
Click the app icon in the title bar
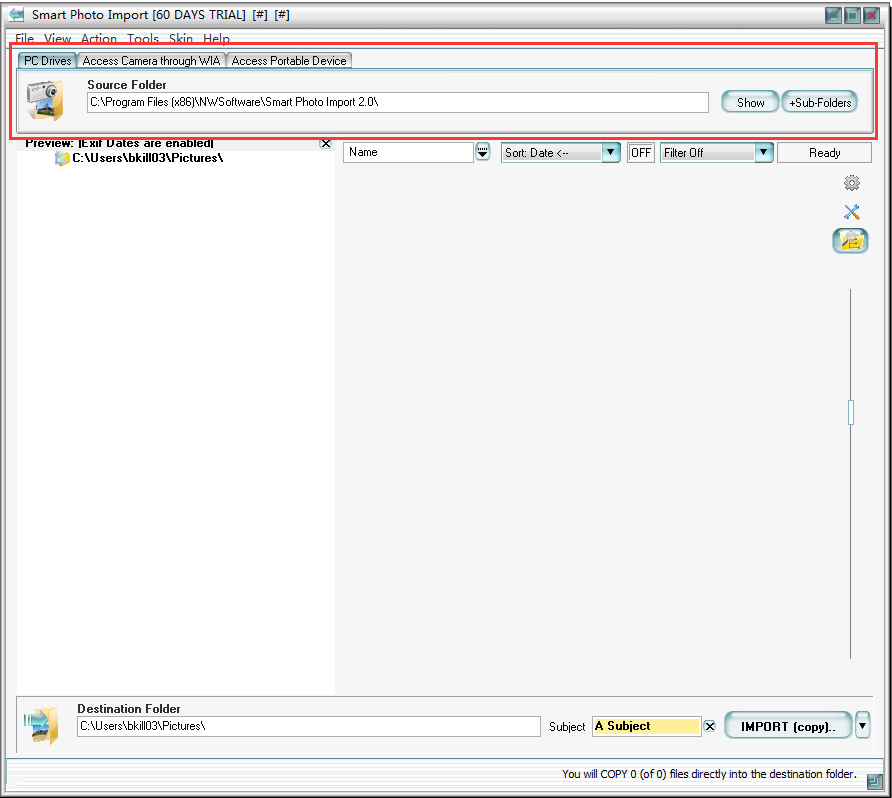[x=16, y=14]
